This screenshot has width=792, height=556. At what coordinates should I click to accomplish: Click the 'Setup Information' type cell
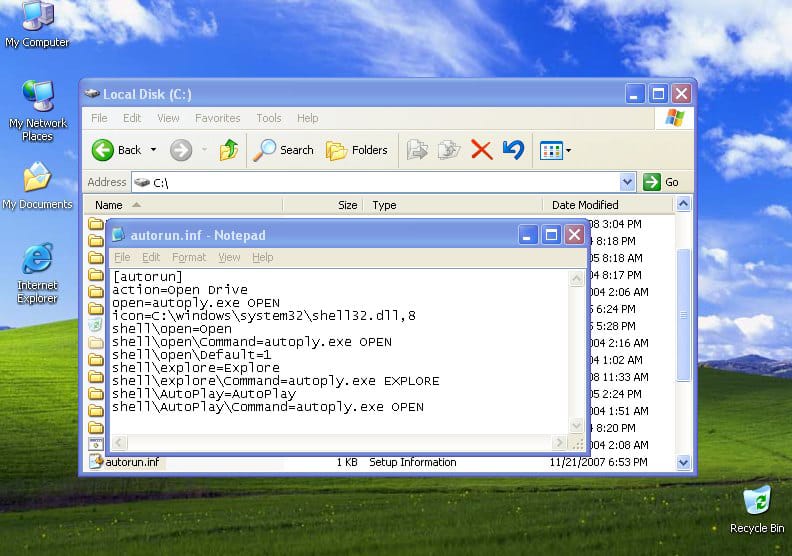point(413,462)
